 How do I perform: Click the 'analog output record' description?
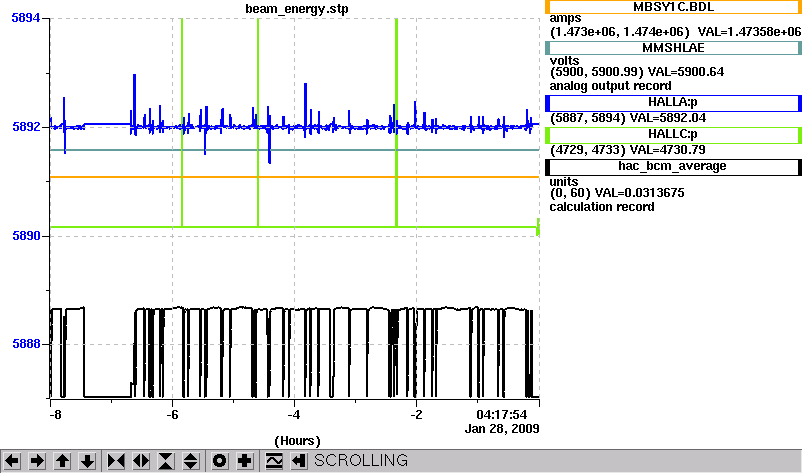tap(611, 86)
